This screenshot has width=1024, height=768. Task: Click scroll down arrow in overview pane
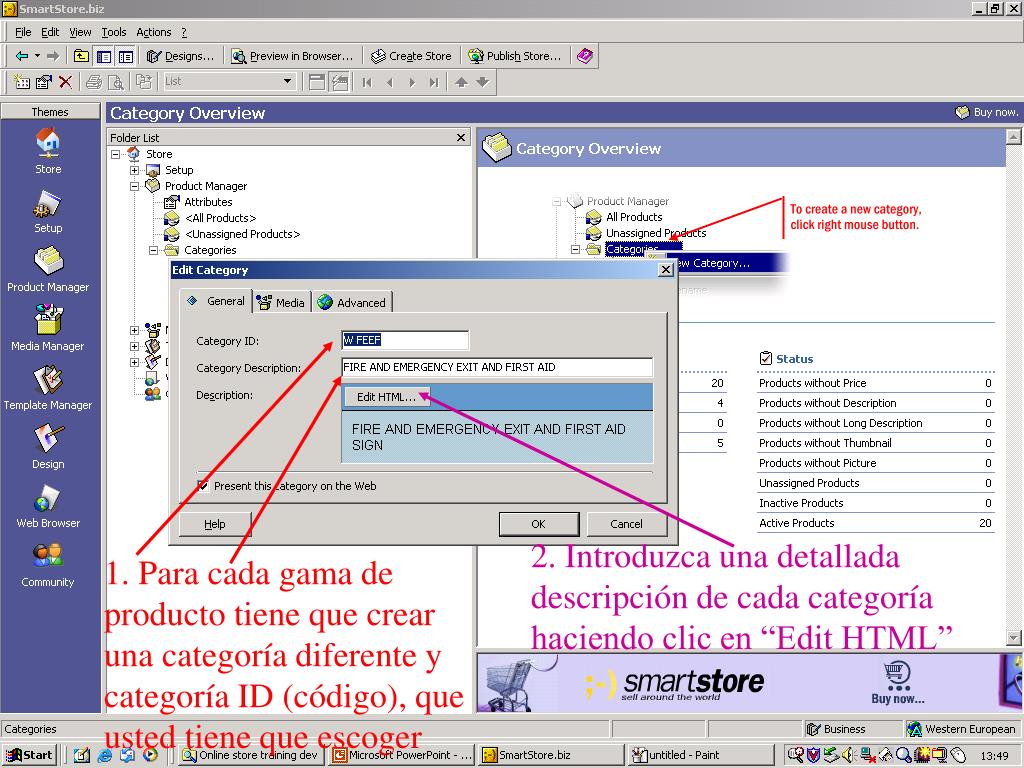1013,637
